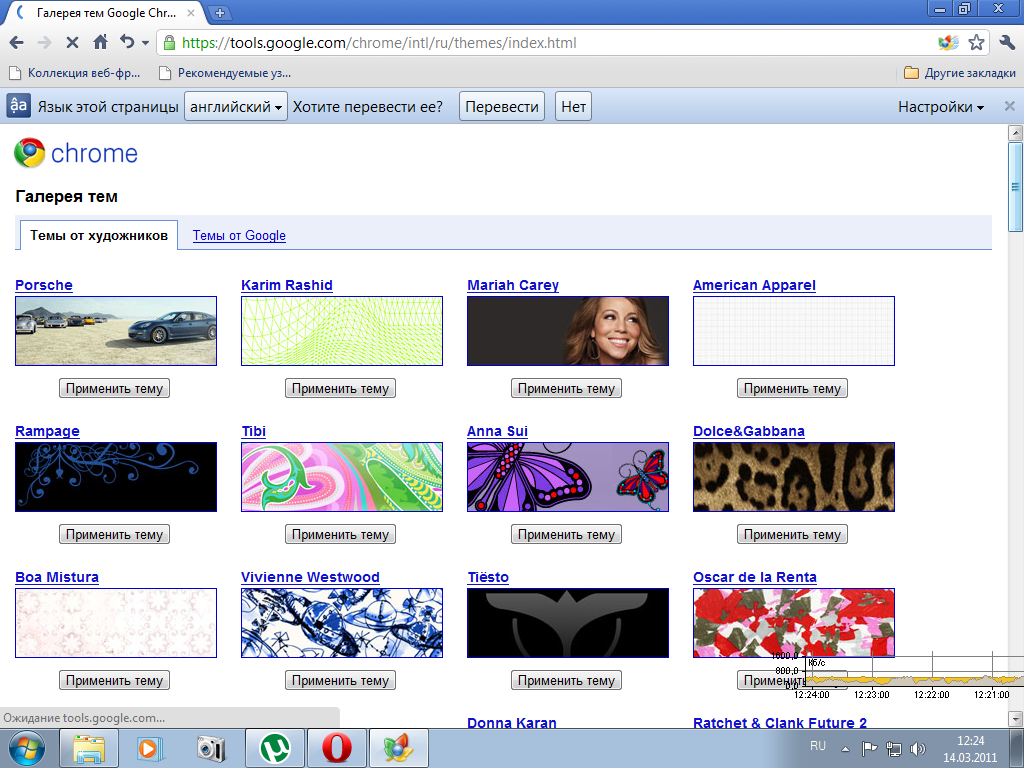The width and height of the screenshot is (1024, 768).
Task: Click the Anna Sui butterfly thumbnail
Action: [568, 477]
